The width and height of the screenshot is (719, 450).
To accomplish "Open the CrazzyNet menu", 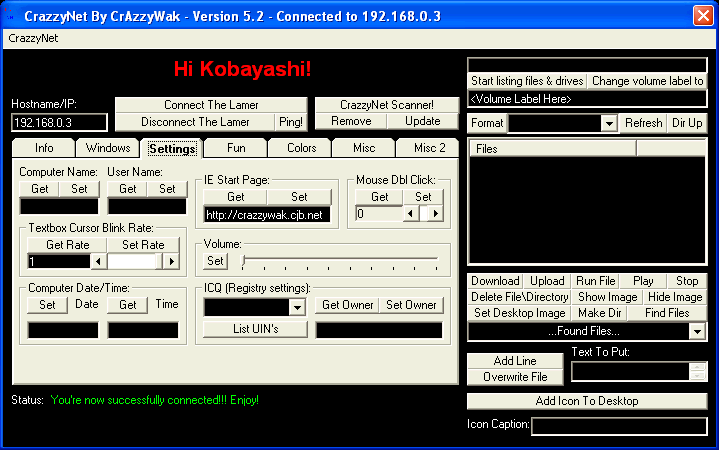I will 32,38.
